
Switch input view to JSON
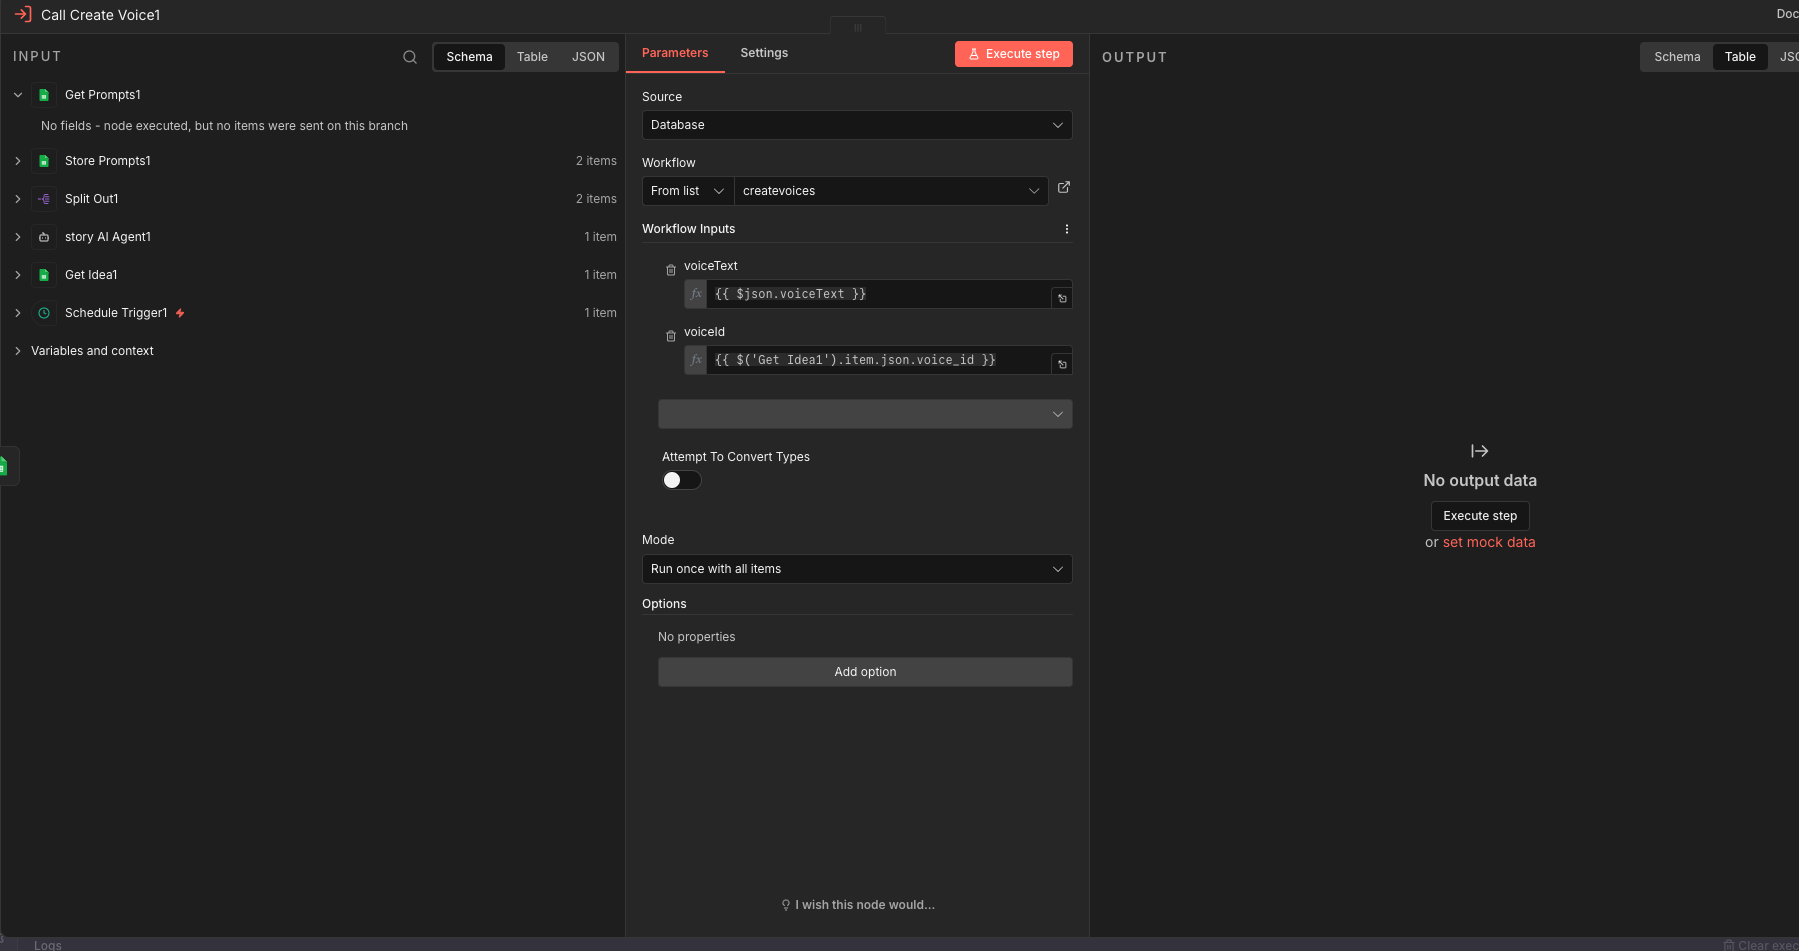[588, 57]
